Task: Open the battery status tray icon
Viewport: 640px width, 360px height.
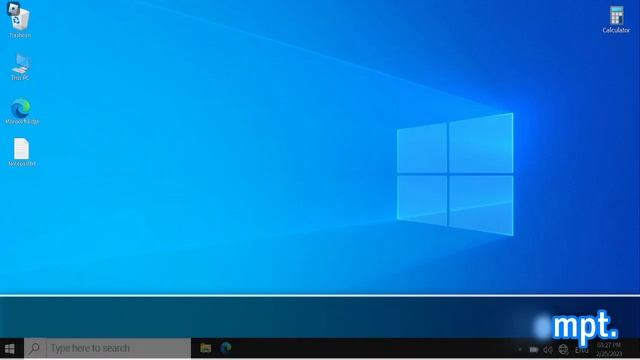Action: [533, 349]
